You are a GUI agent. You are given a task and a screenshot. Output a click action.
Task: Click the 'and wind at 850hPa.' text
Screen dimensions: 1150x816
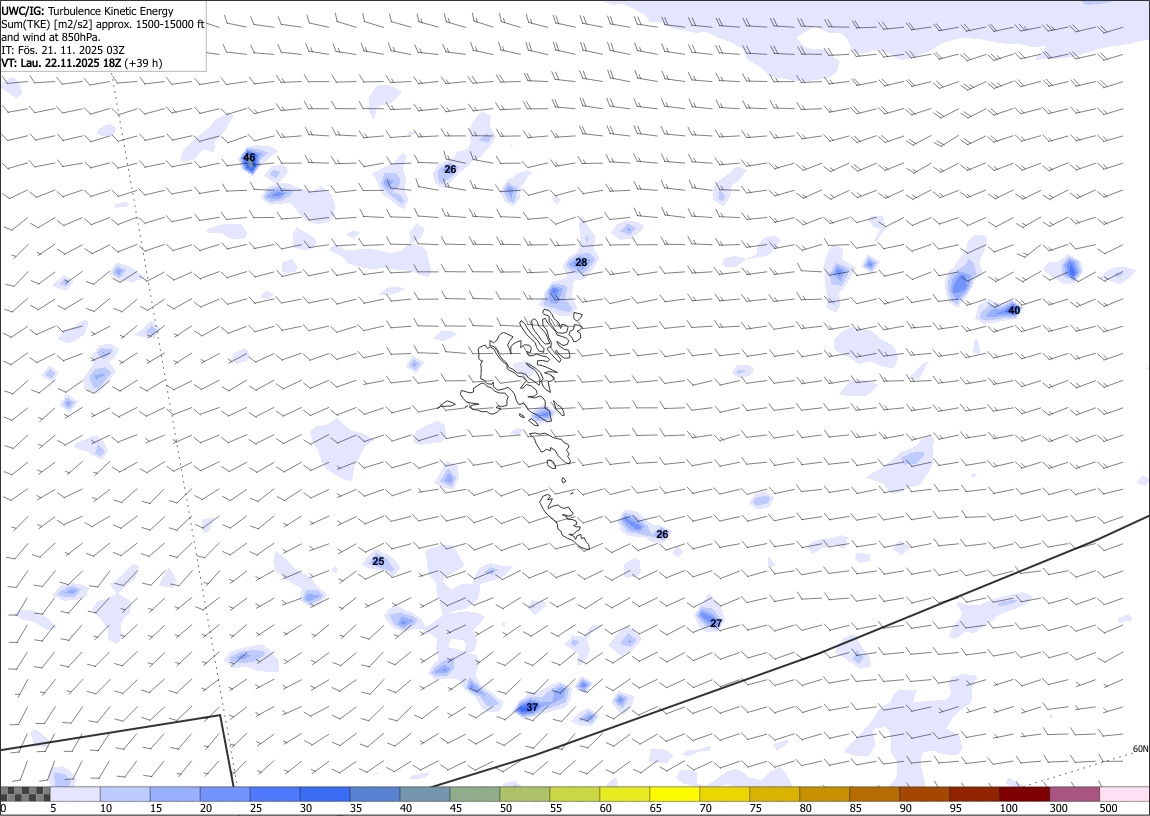point(51,37)
